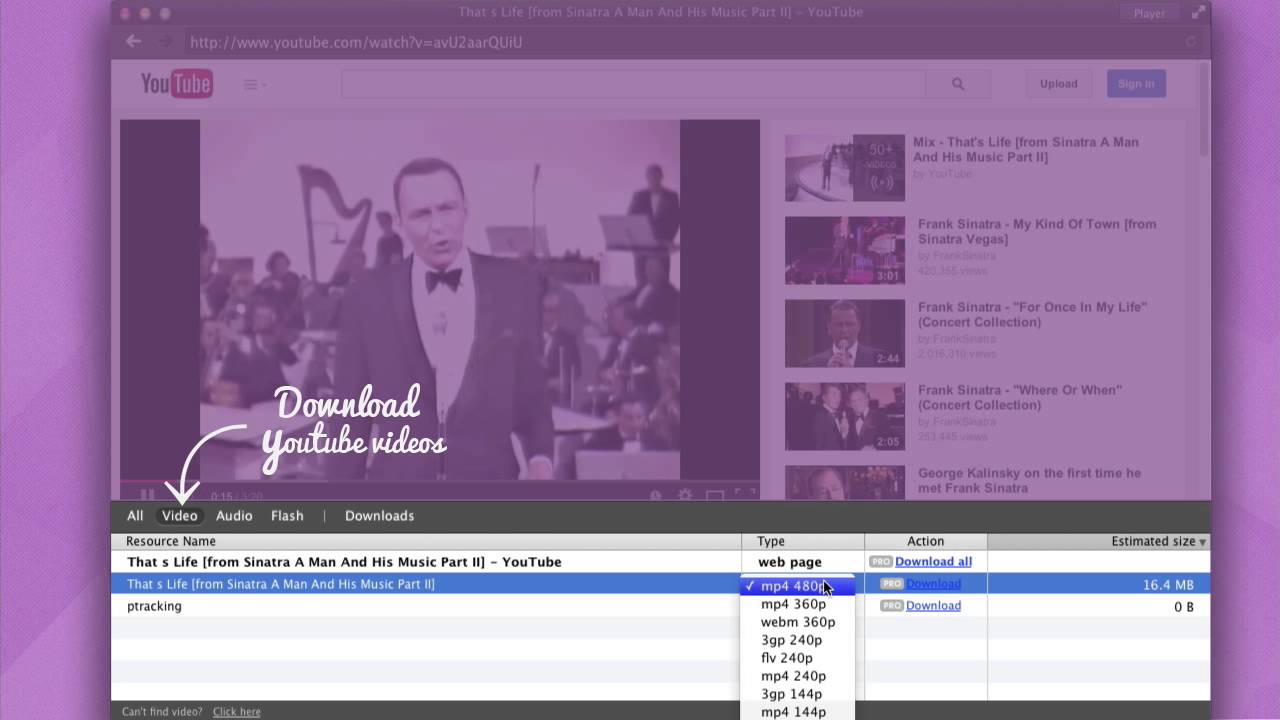Click the Watch Later clock icon in player
Screen dimensions: 1280x720
(655, 495)
